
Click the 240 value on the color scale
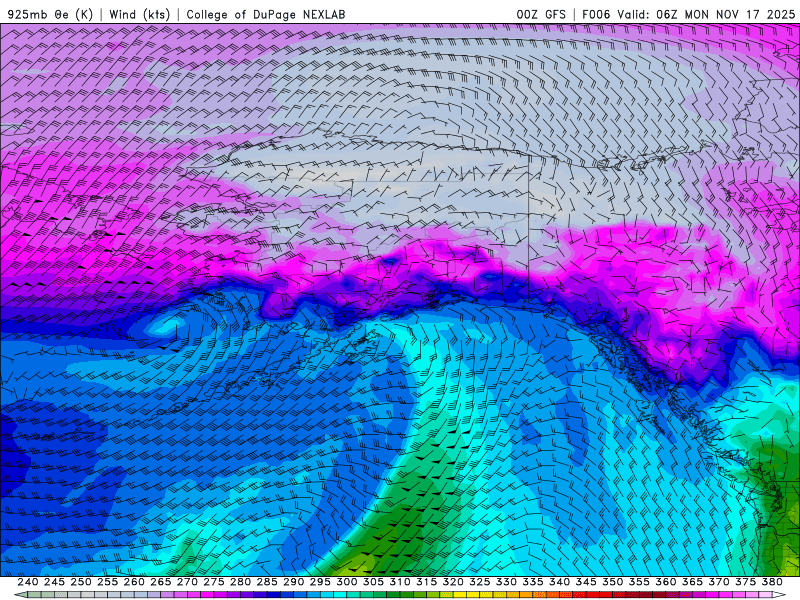(28, 582)
